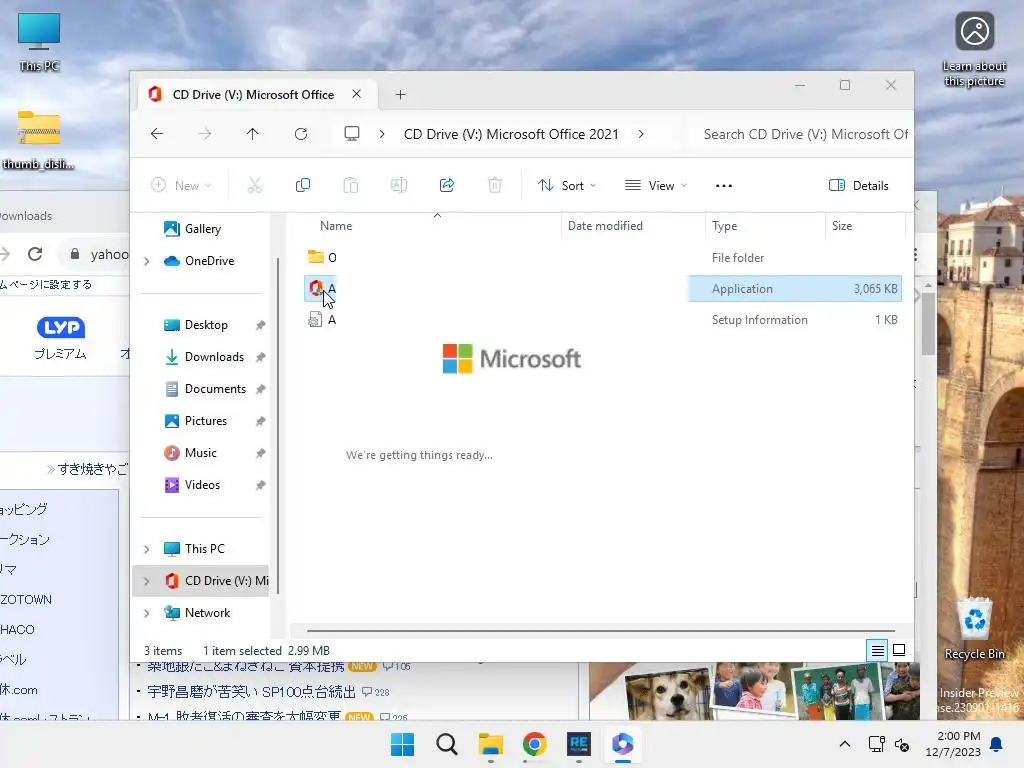Click the address bar path text
This screenshot has width=1024, height=768.
coord(511,134)
